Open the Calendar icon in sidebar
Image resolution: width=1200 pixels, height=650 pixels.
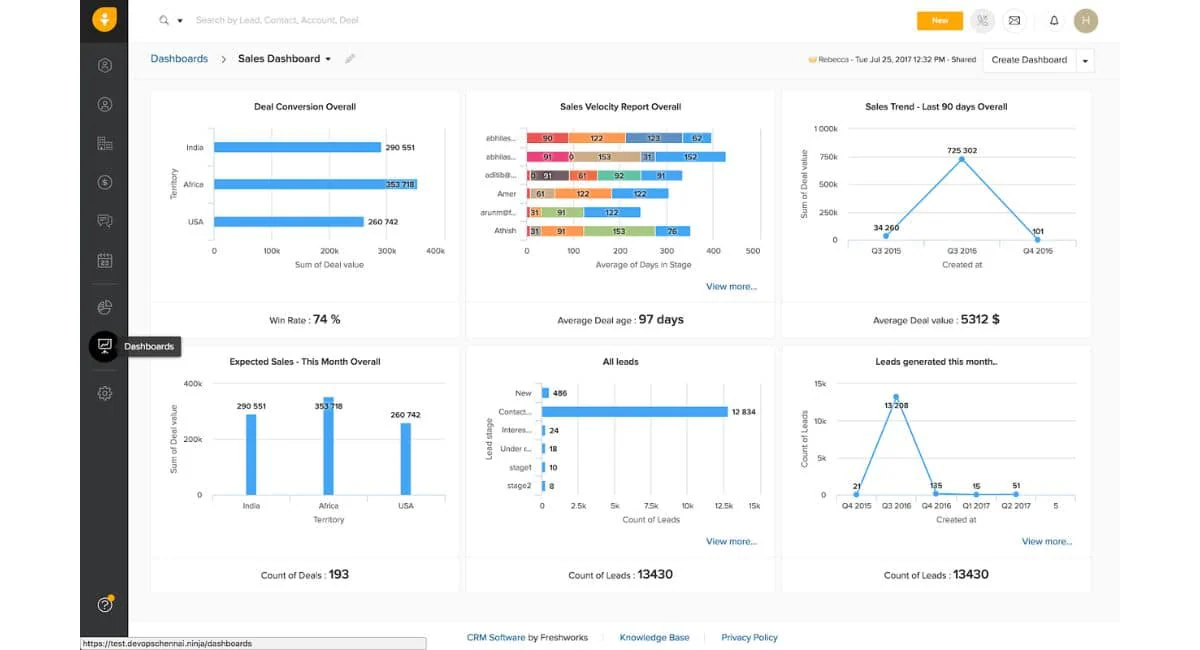pos(104,261)
